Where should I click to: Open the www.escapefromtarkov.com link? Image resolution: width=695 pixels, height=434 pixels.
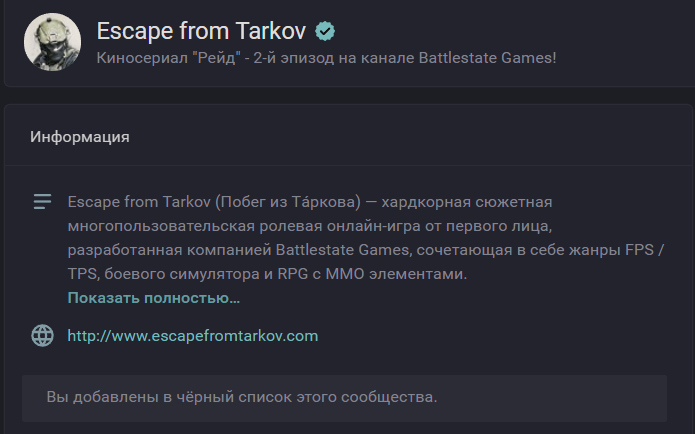192,336
